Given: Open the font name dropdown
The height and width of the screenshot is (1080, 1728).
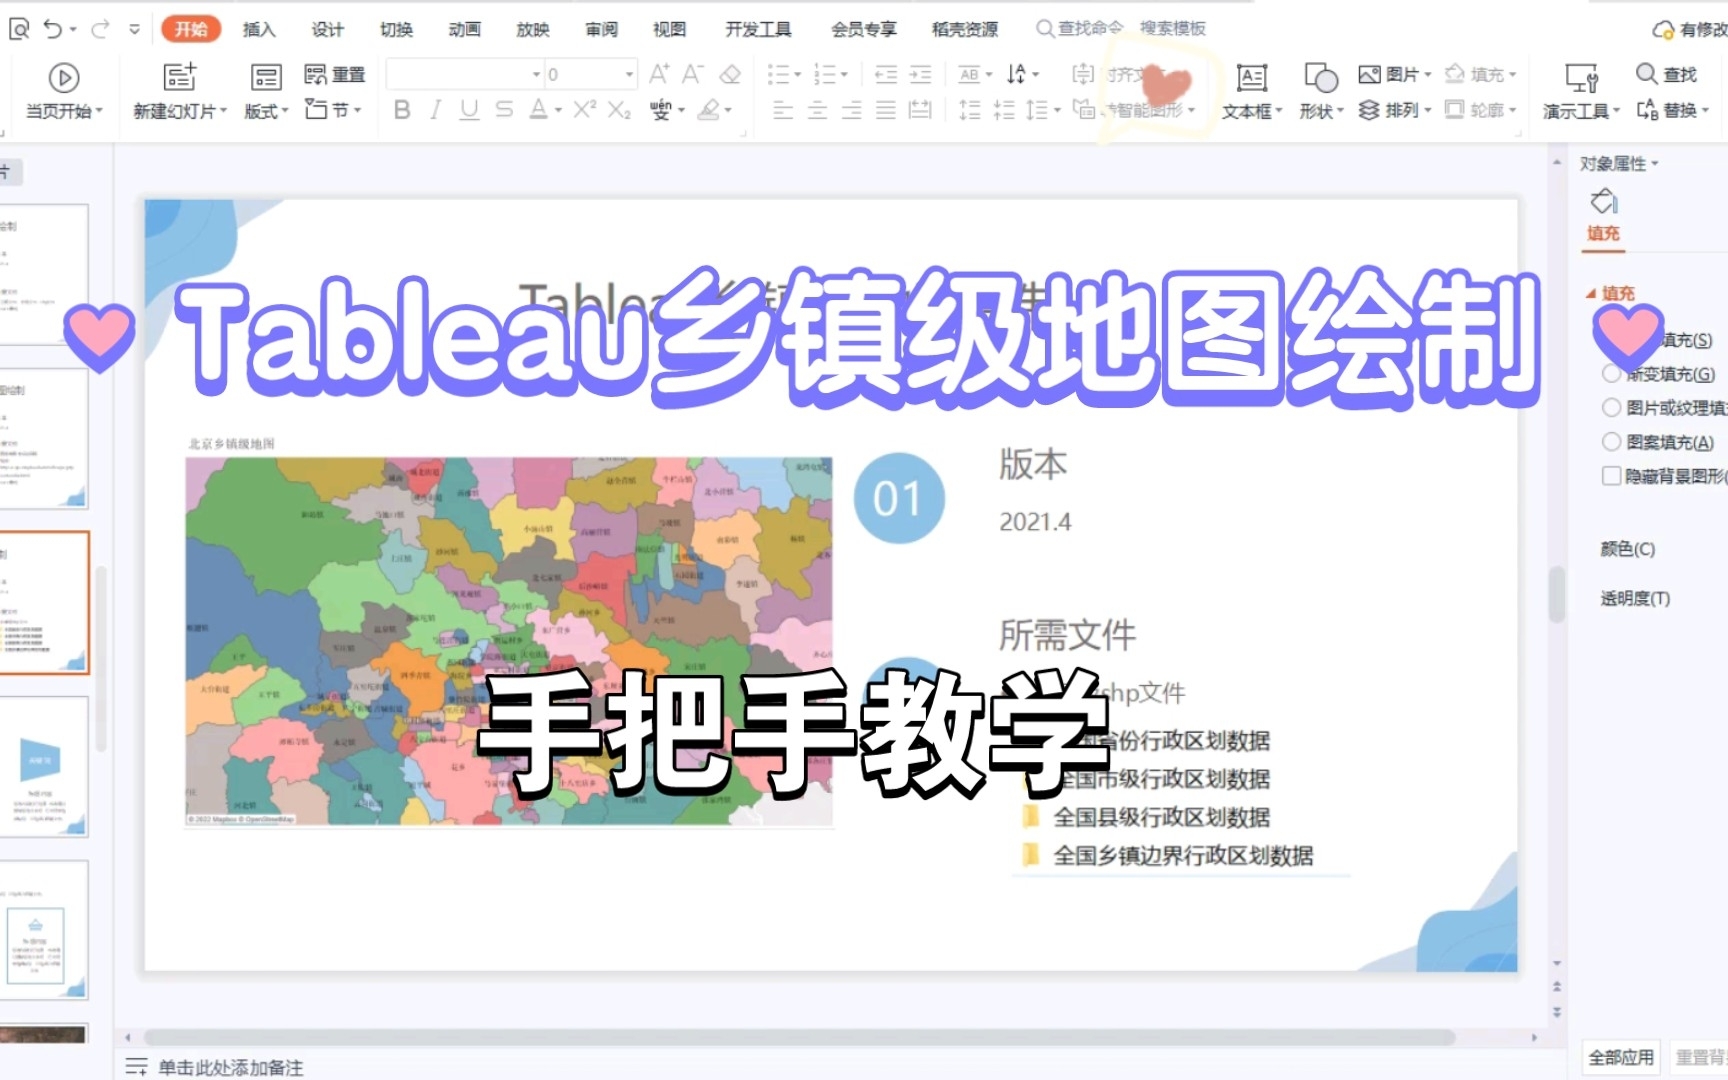Looking at the screenshot, I should pyautogui.click(x=536, y=74).
